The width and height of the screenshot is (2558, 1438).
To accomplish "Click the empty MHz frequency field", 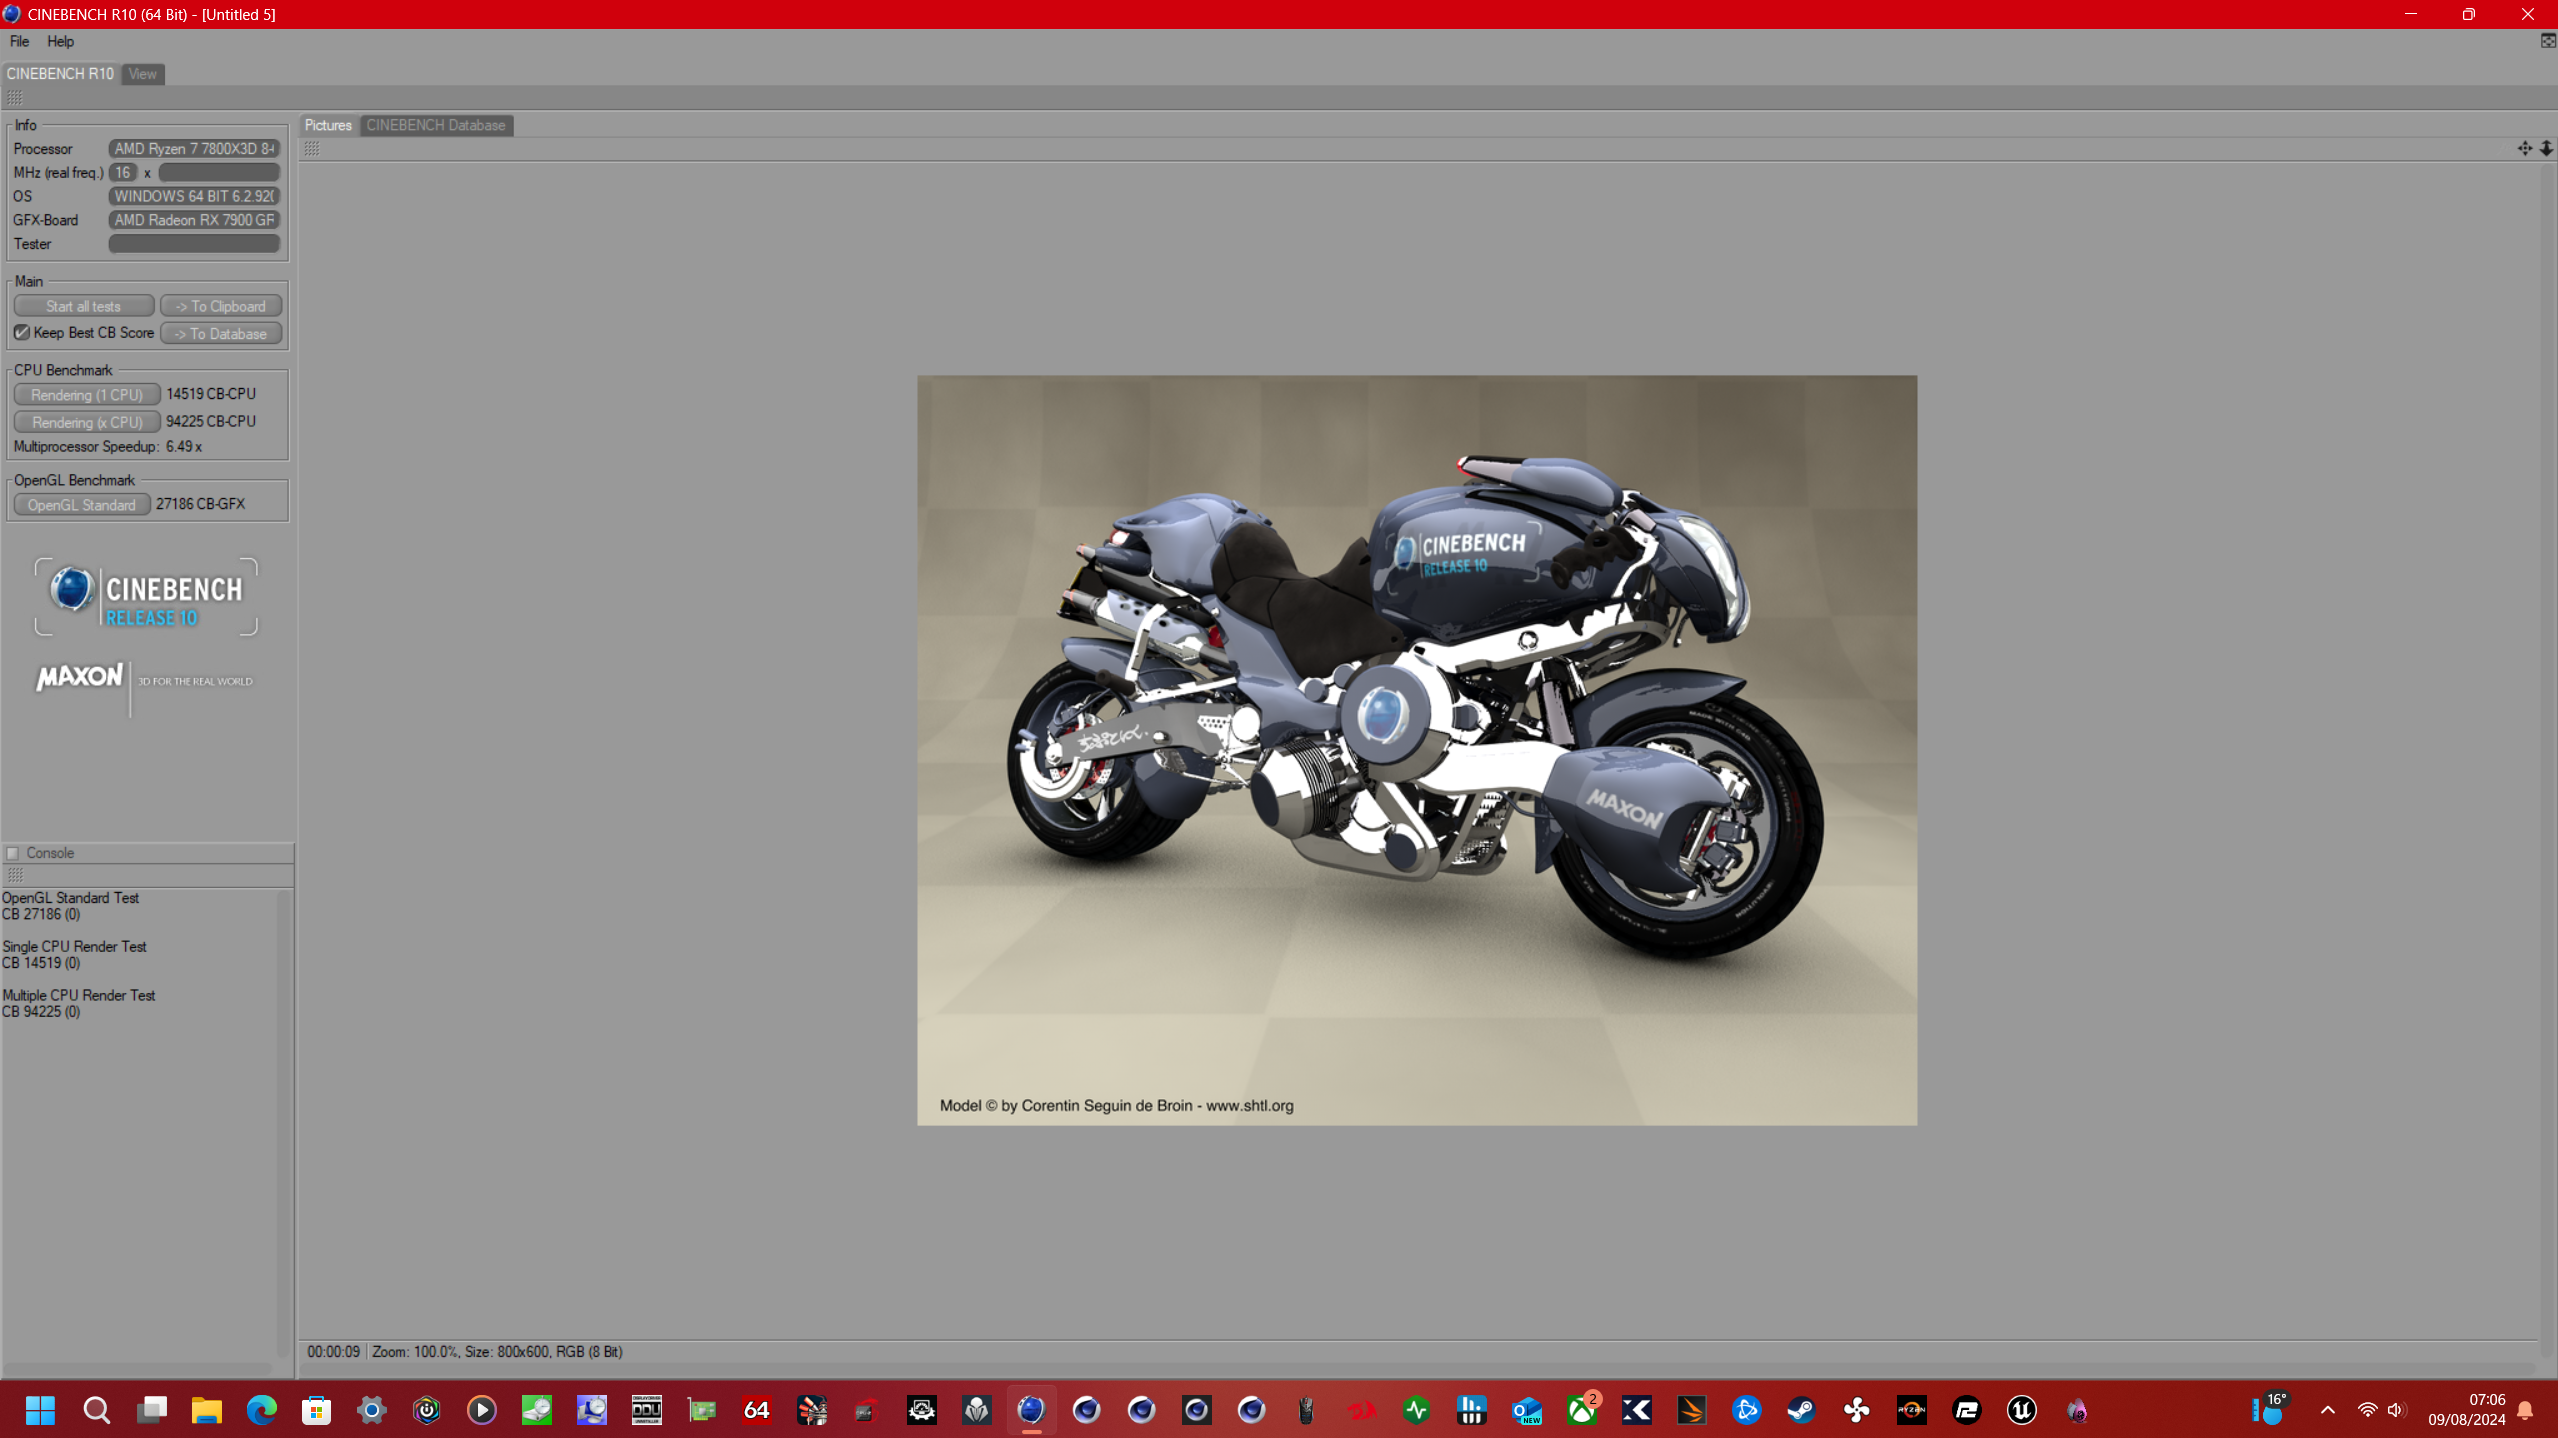I will click(x=219, y=172).
